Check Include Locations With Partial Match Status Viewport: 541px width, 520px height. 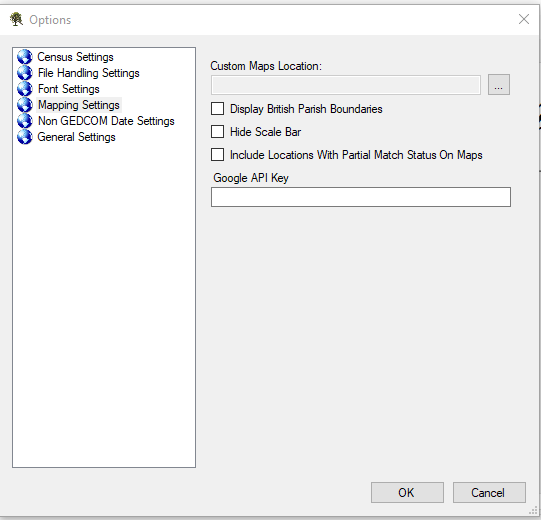pos(217,155)
